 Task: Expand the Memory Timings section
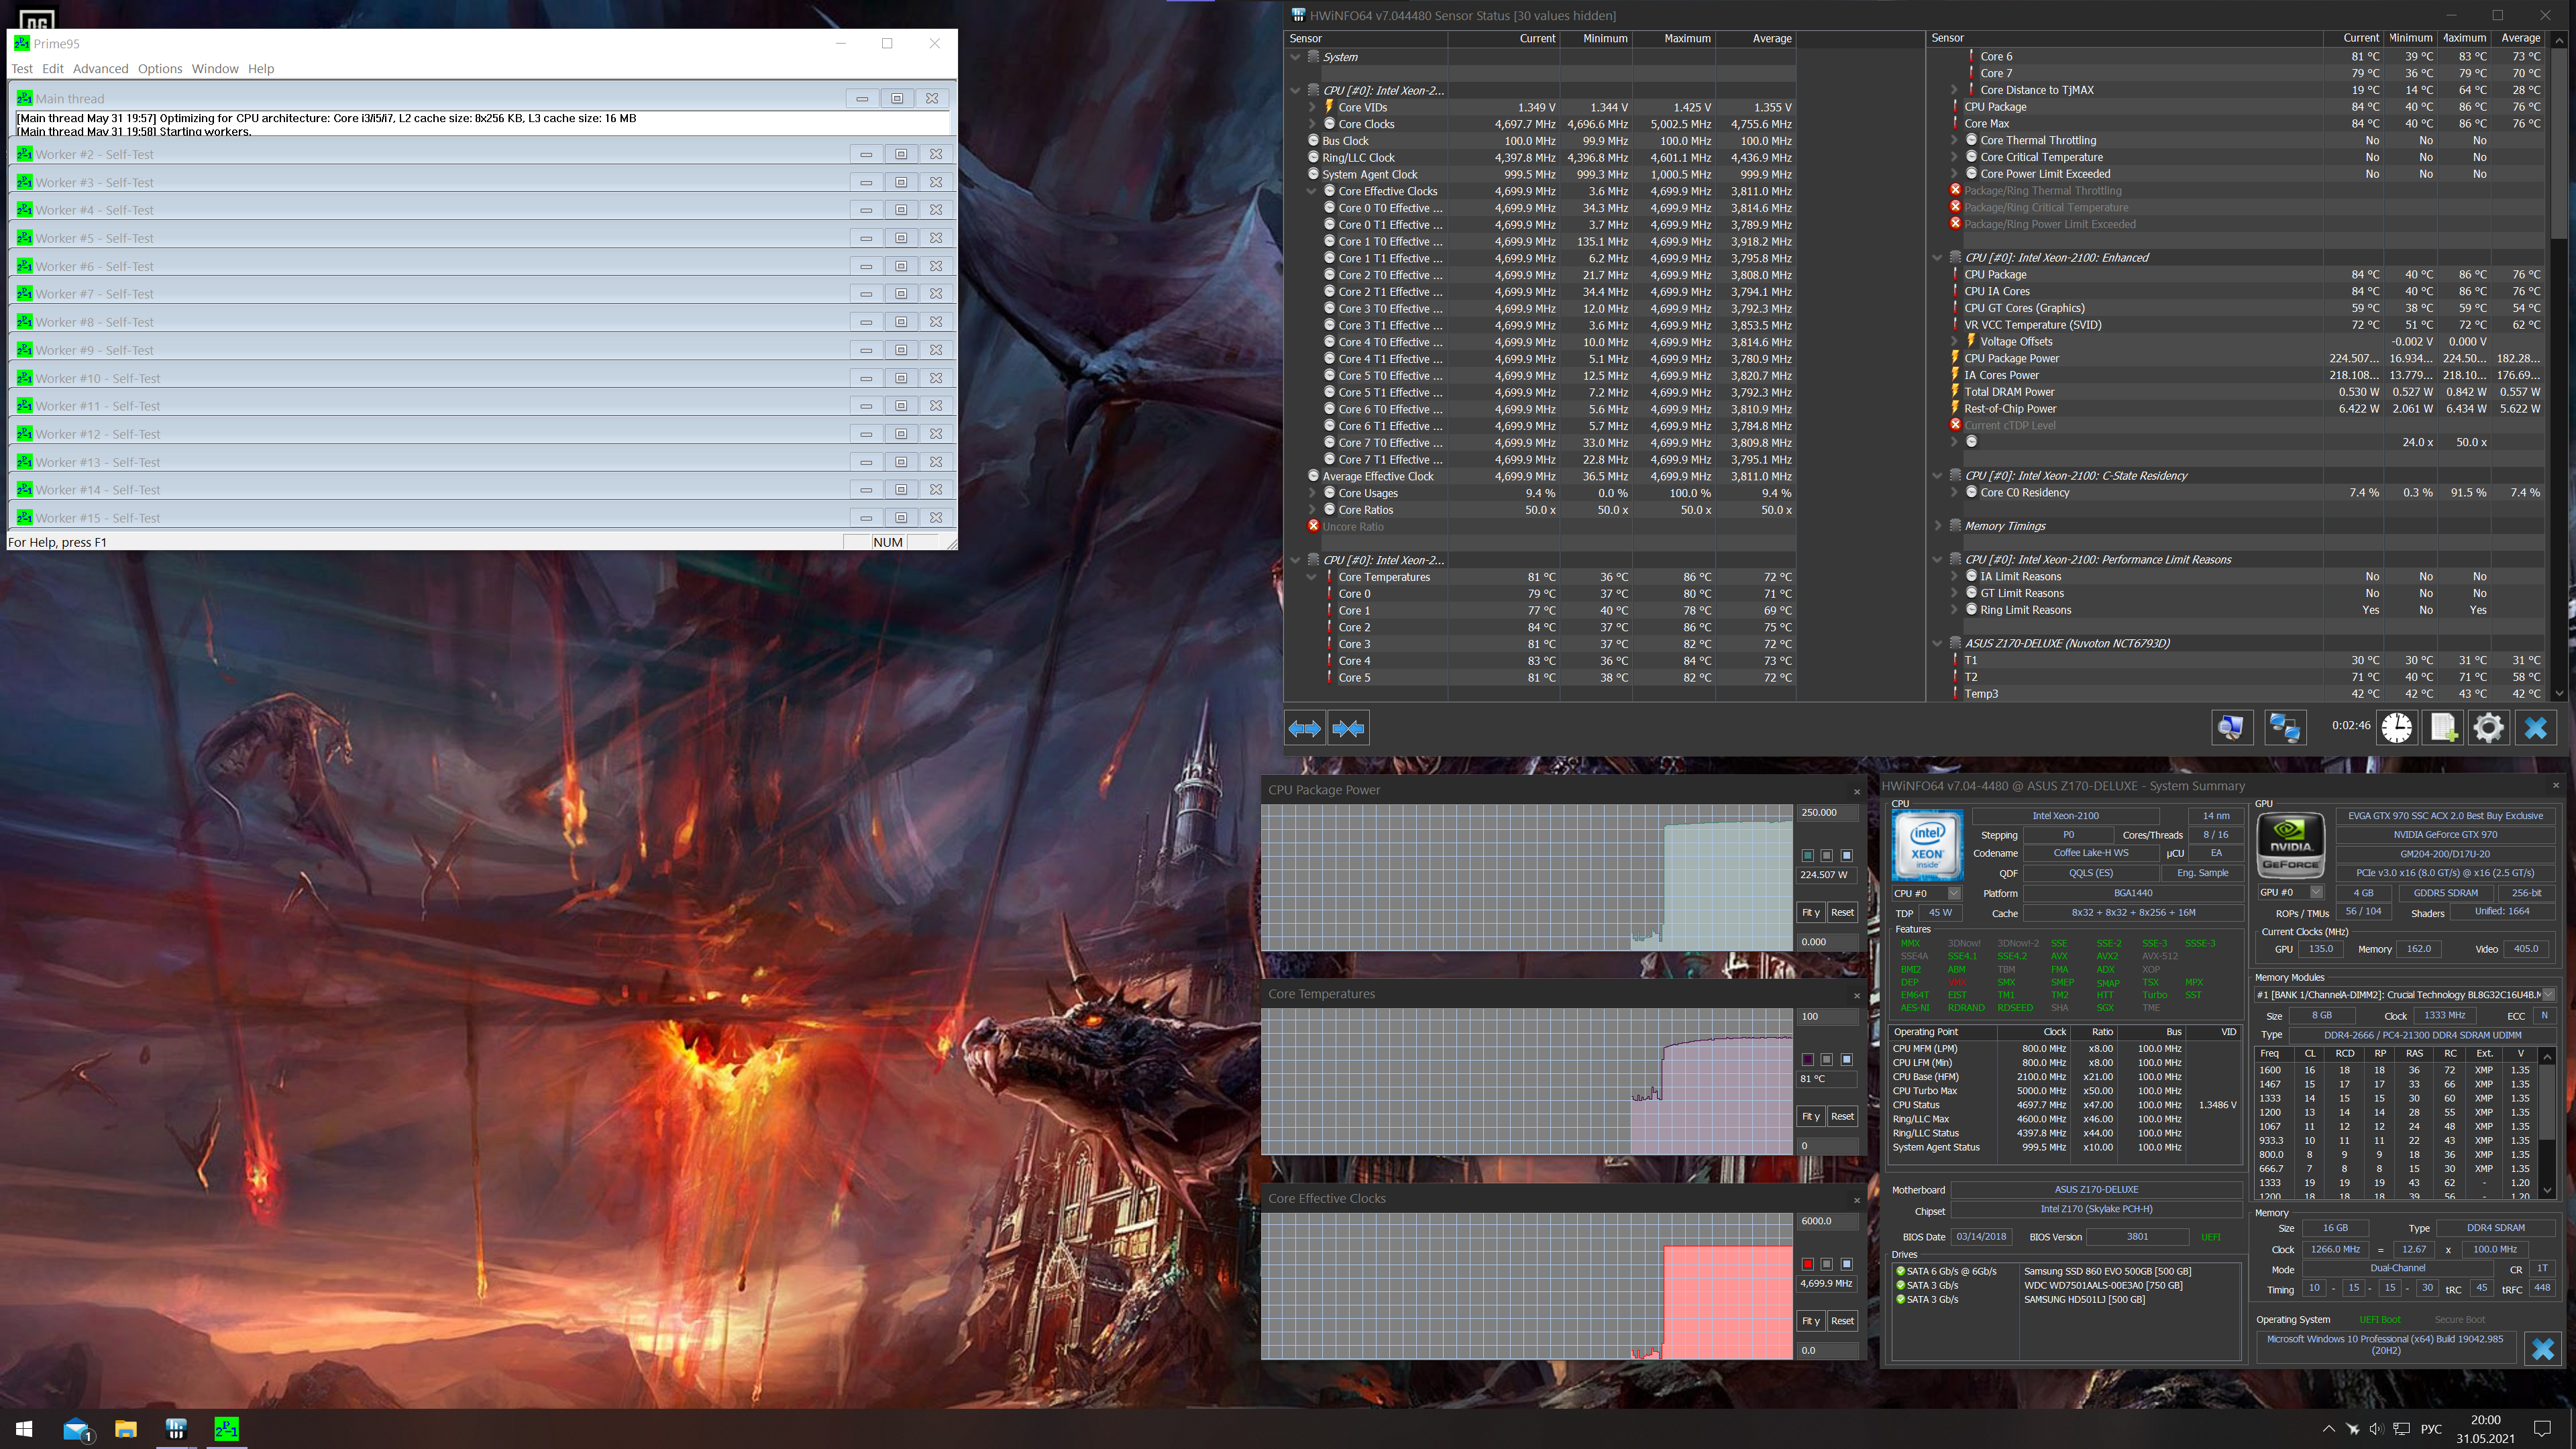pos(1938,526)
